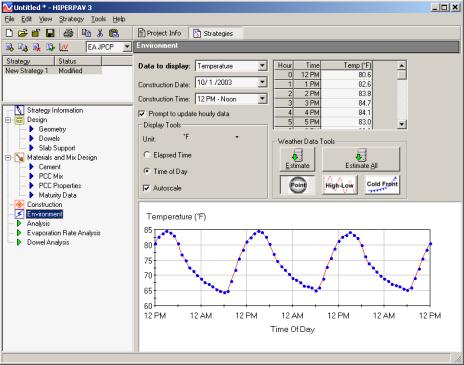Click the hourly table scrollbar down arrow

tap(402, 124)
